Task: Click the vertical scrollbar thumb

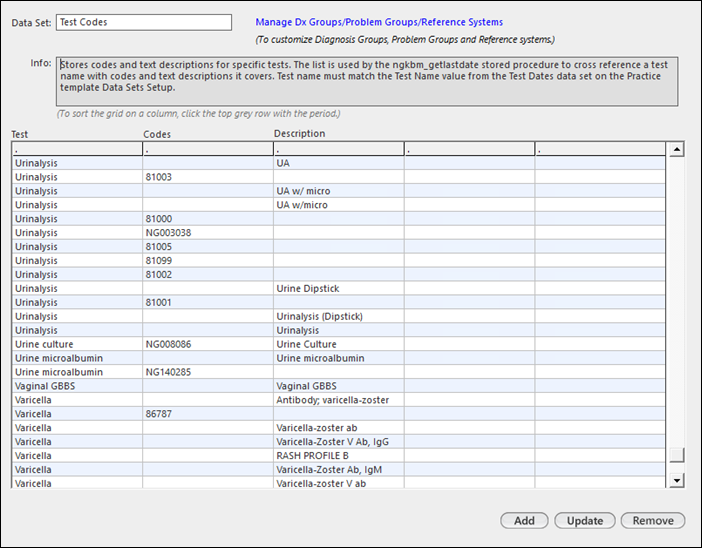Action: coord(676,455)
